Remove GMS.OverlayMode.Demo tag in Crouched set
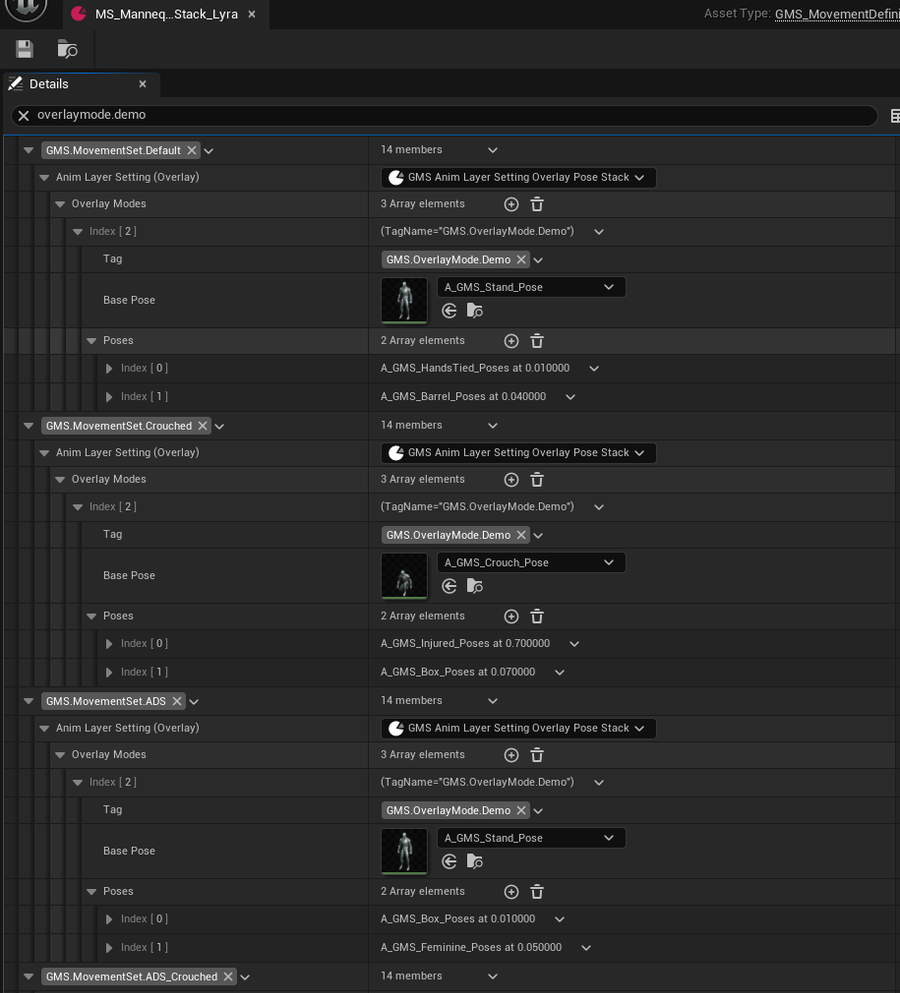900x993 pixels. [521, 535]
